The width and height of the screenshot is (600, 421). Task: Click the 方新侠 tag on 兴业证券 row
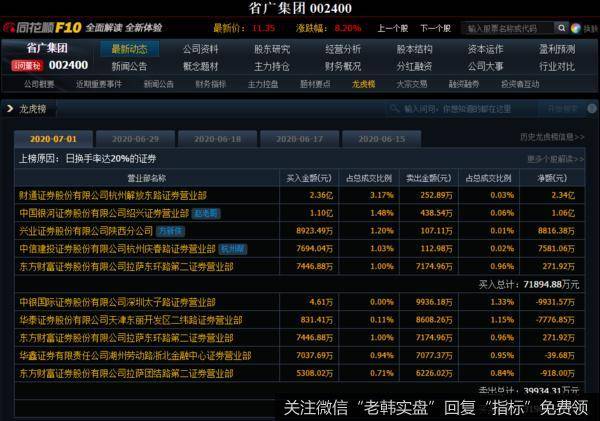pyautogui.click(x=171, y=231)
